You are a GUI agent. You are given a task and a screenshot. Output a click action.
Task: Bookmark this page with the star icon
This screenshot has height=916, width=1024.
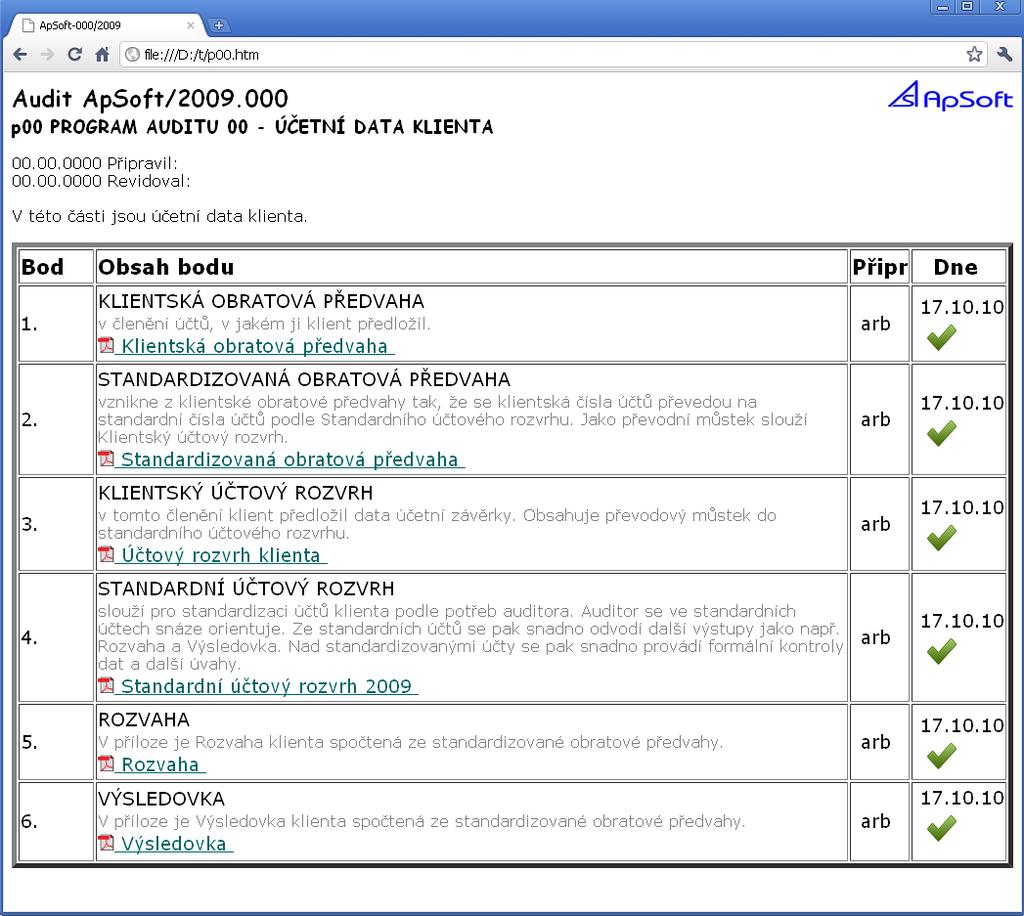974,54
